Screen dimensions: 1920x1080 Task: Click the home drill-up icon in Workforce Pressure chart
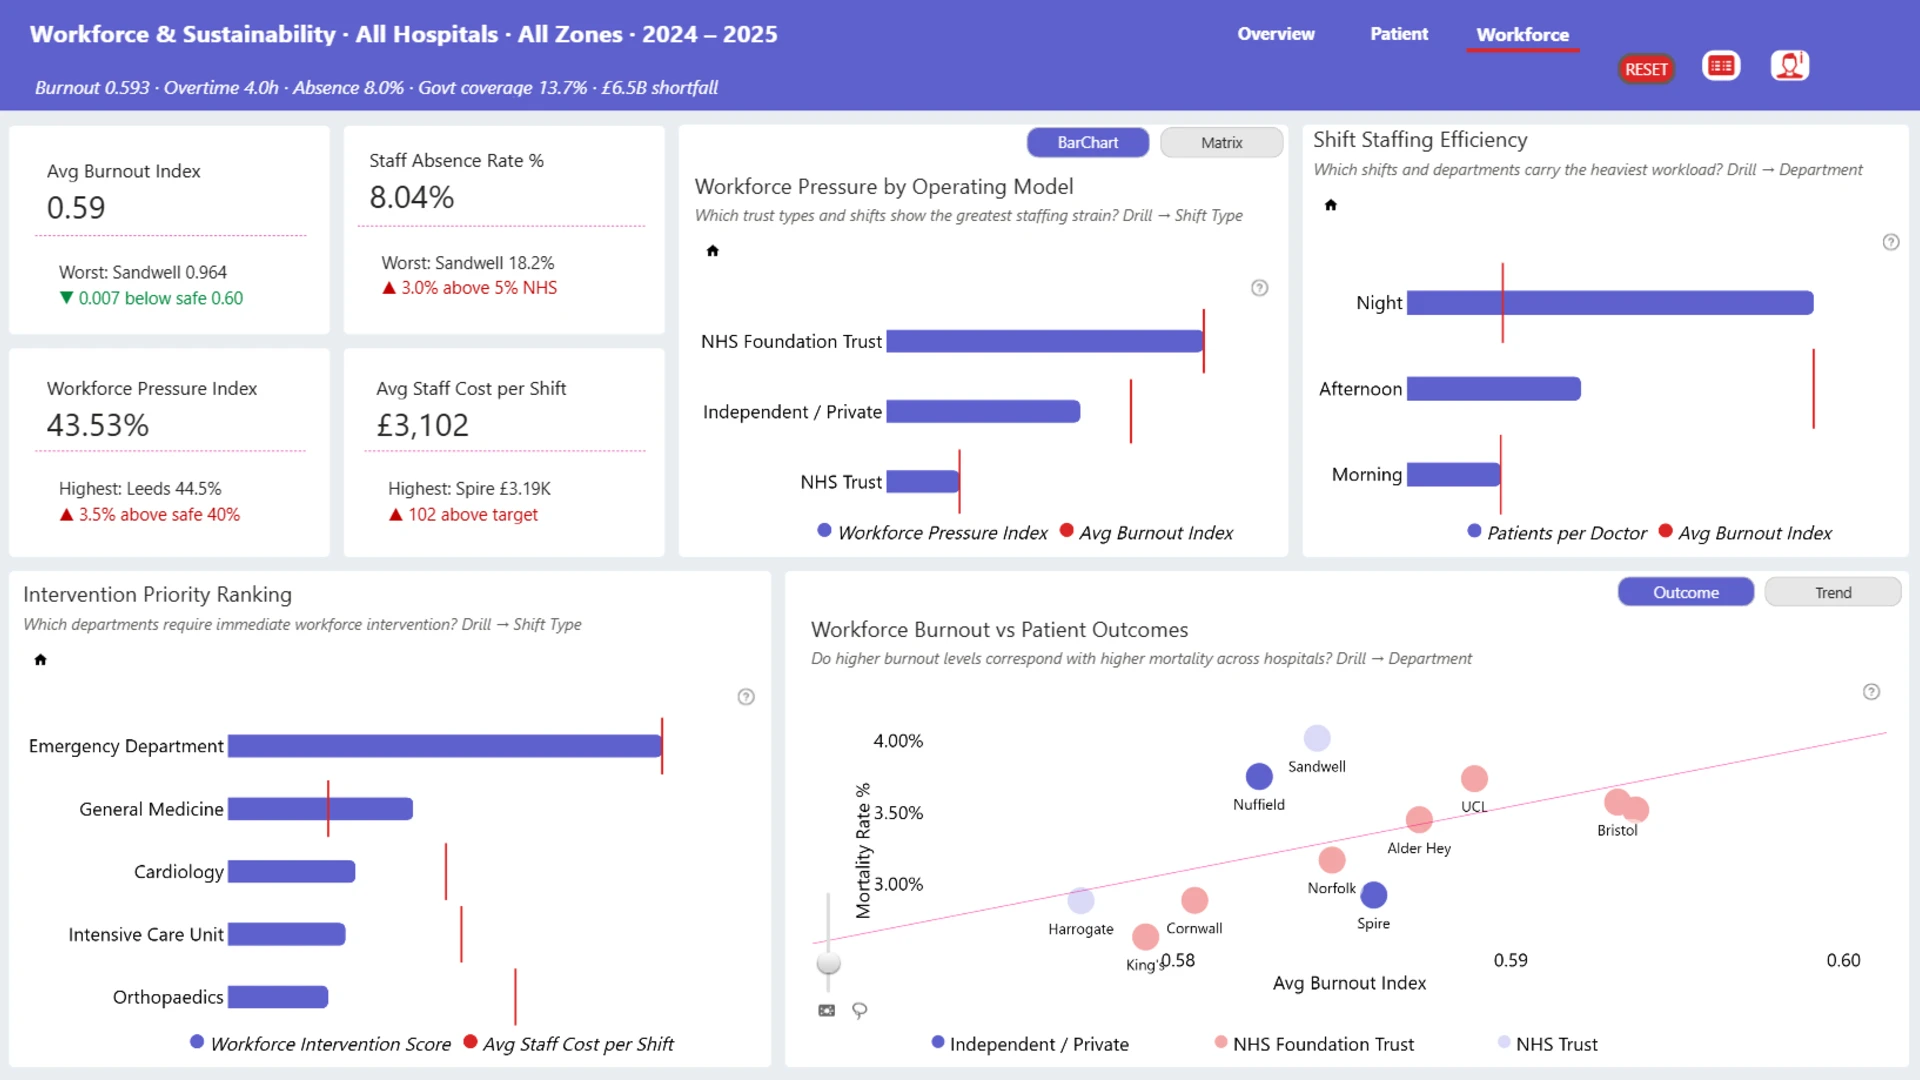[713, 251]
